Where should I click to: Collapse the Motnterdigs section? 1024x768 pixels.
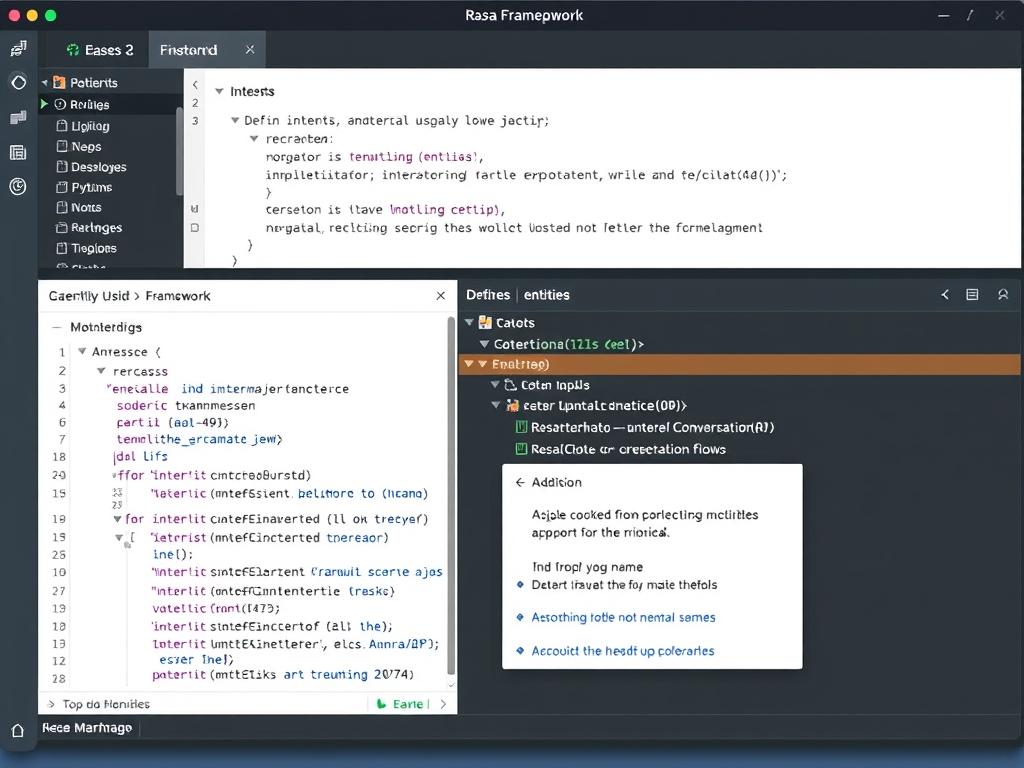[57, 327]
